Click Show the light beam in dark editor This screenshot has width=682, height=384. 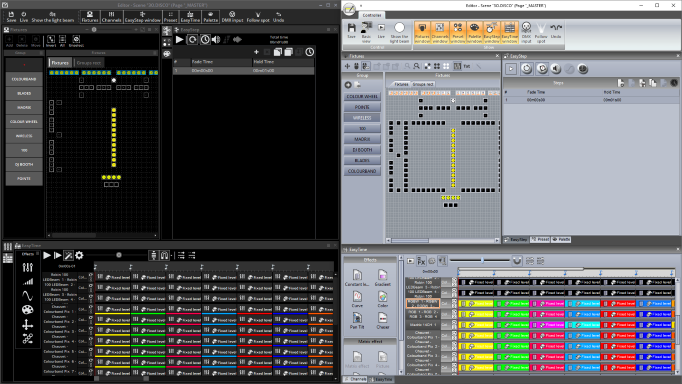click(53, 17)
